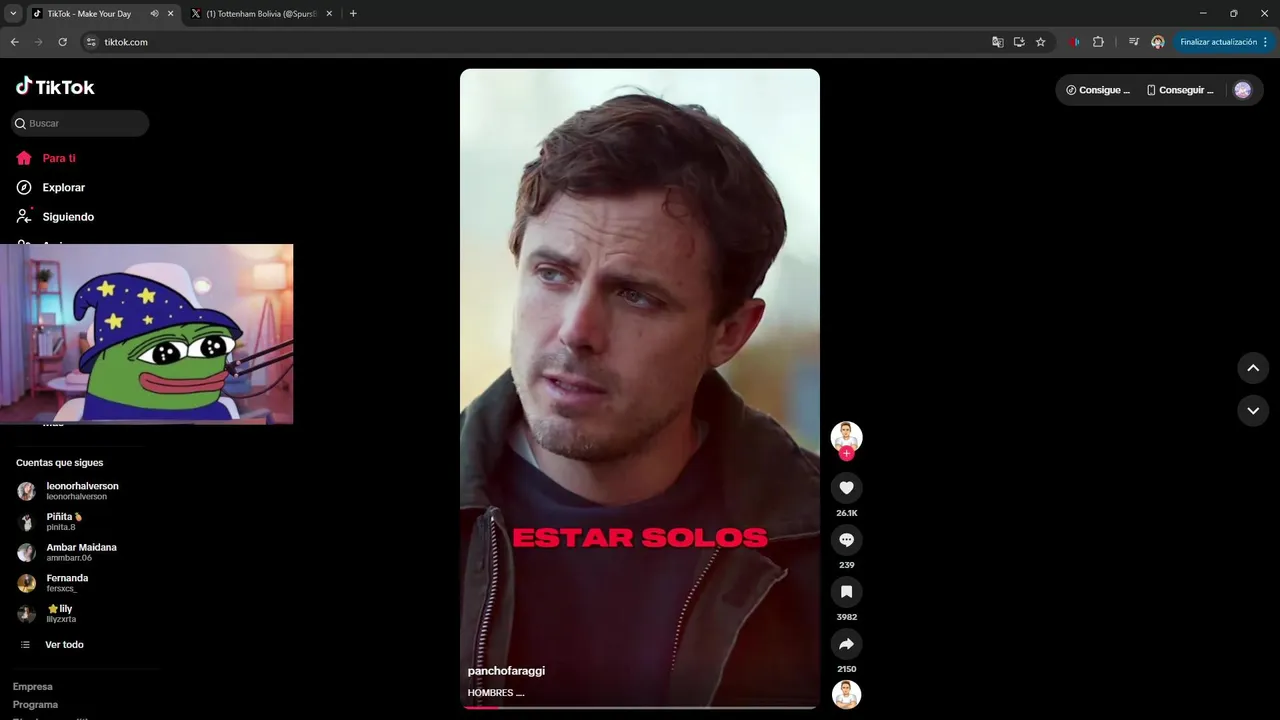1280x720 pixels.
Task: Click the Empresa footer link
Action: pos(33,687)
